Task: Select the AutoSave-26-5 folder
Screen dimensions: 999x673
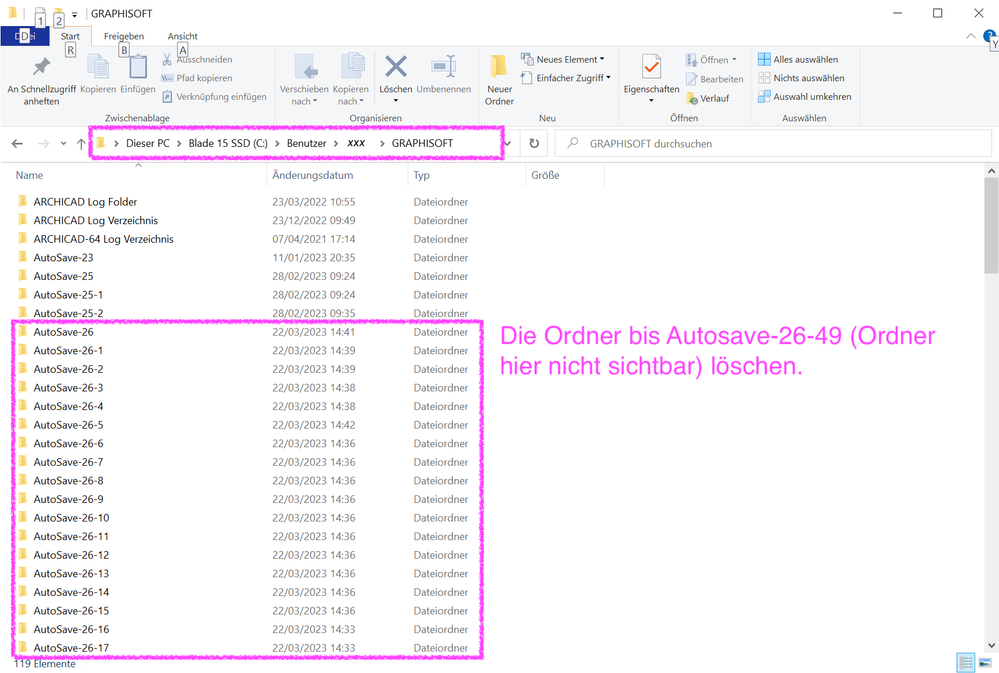Action: (x=68, y=424)
